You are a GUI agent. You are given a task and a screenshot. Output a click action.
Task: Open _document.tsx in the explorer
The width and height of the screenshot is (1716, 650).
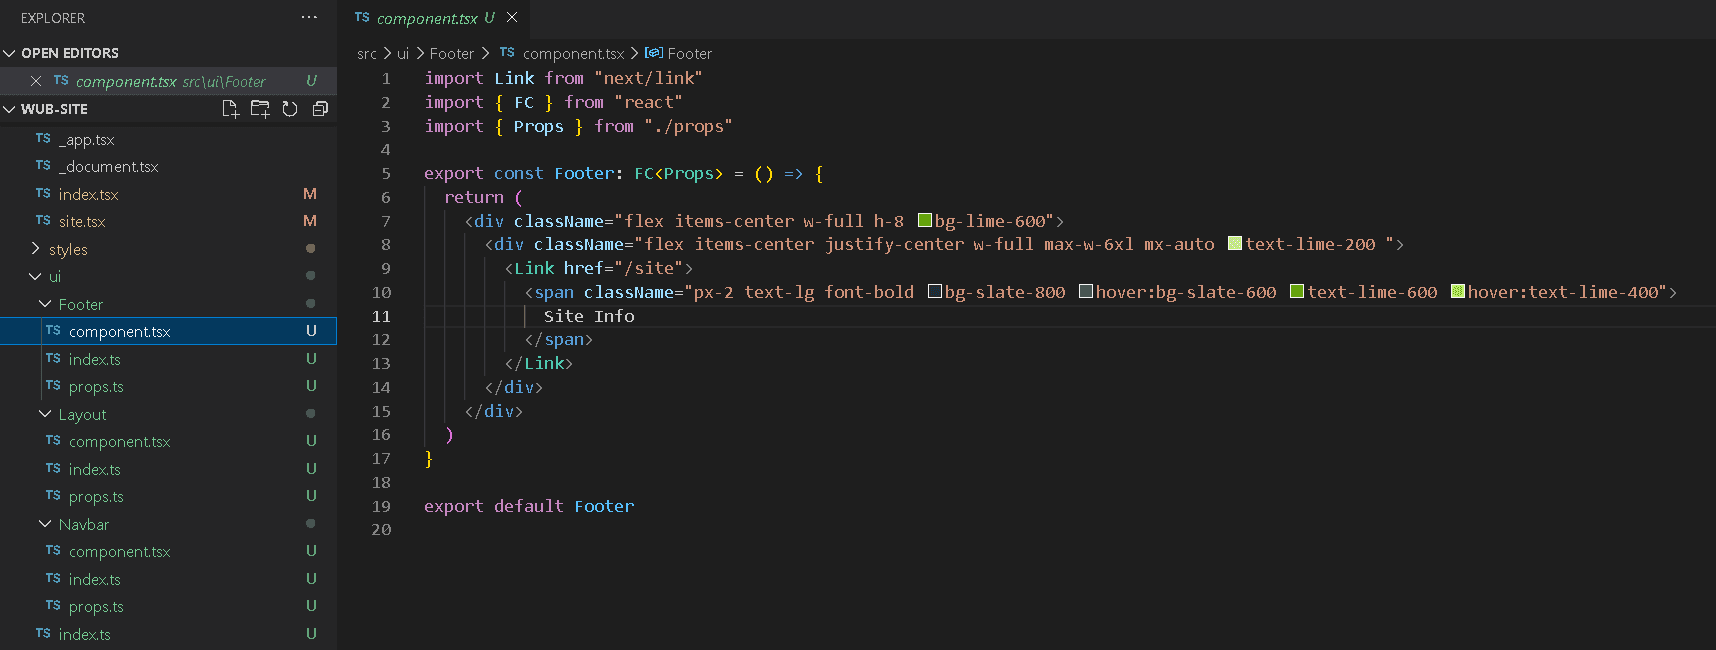108,166
